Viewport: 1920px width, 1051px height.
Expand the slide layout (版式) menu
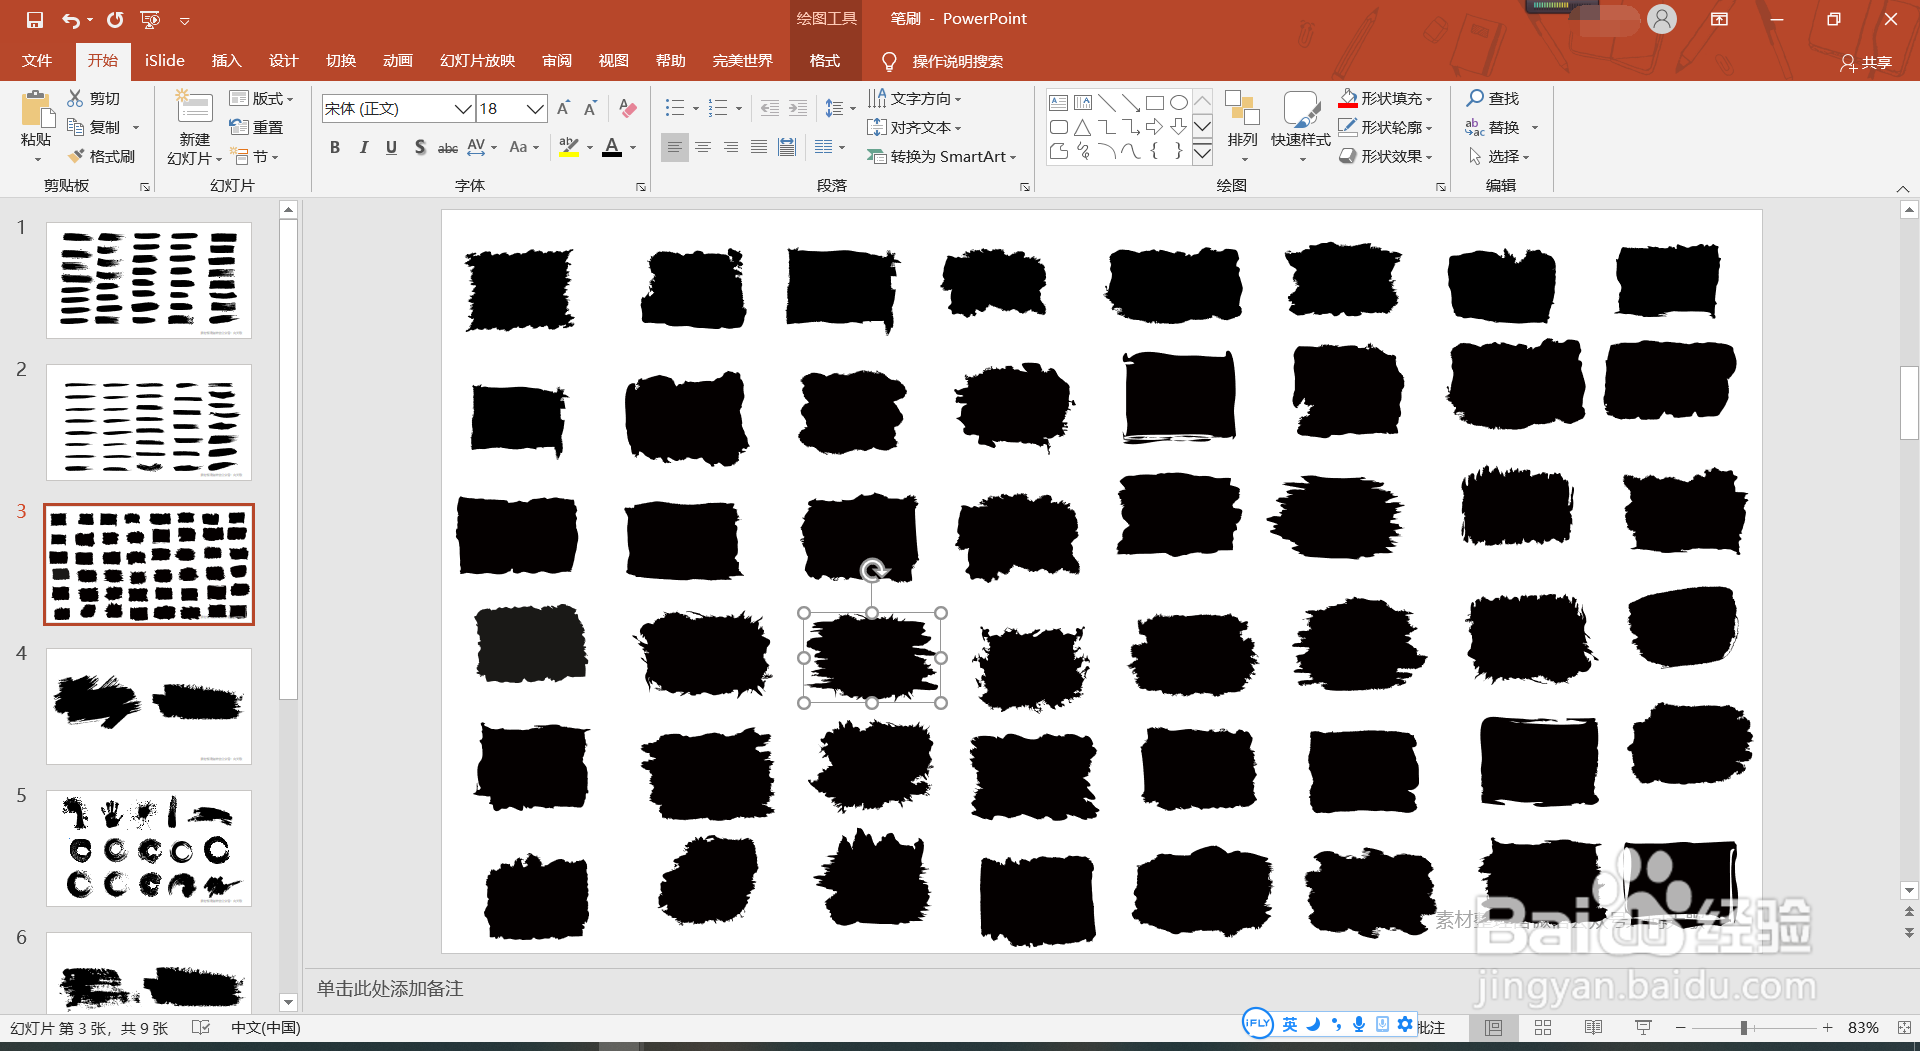pos(262,98)
